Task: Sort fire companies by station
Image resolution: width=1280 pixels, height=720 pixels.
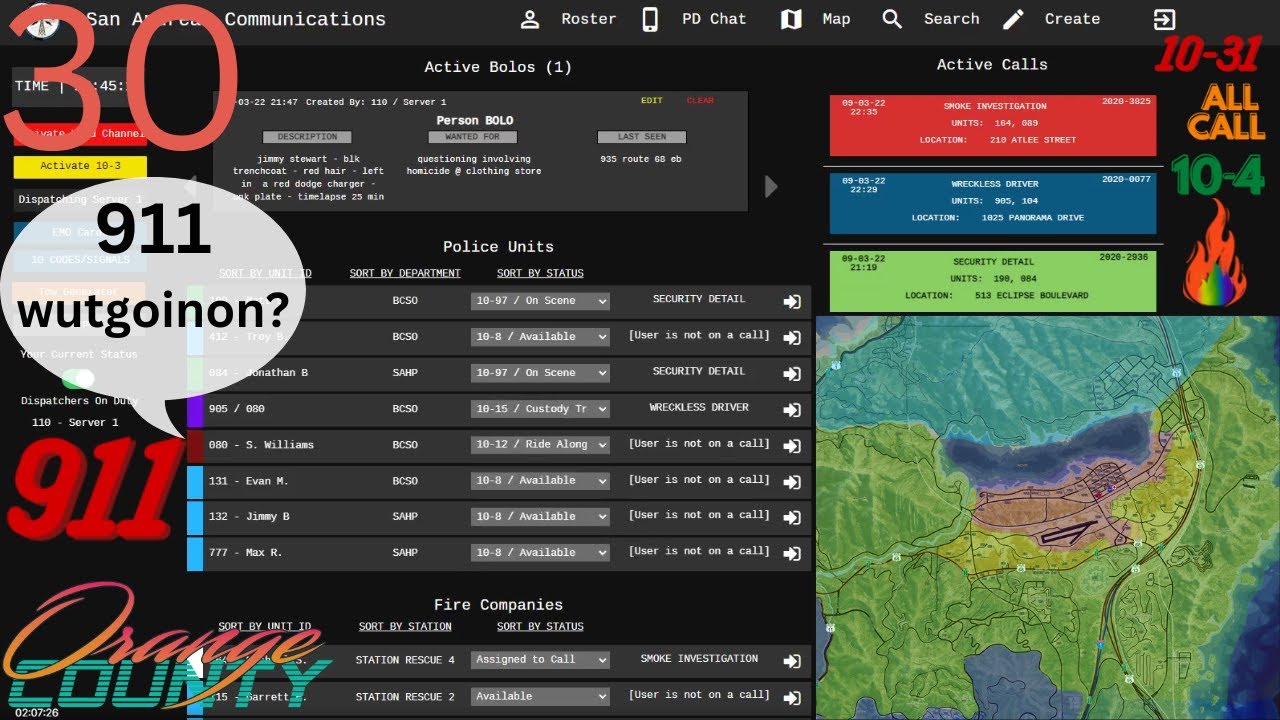Action: point(405,626)
